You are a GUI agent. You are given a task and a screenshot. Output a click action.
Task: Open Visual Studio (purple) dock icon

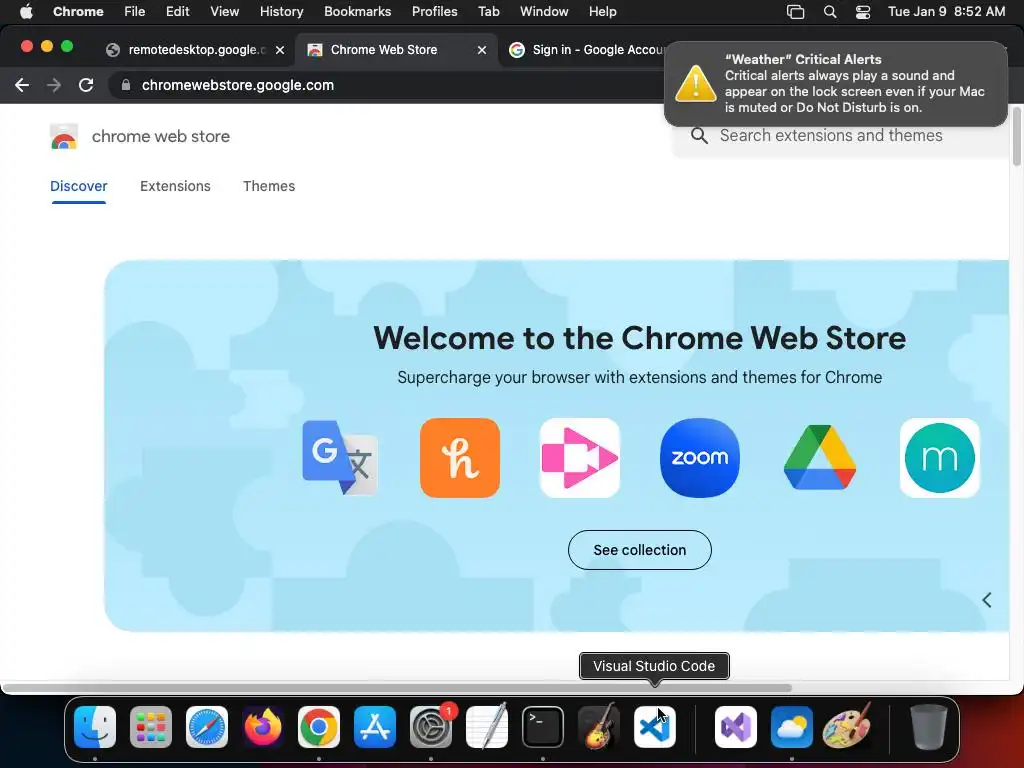tap(736, 727)
